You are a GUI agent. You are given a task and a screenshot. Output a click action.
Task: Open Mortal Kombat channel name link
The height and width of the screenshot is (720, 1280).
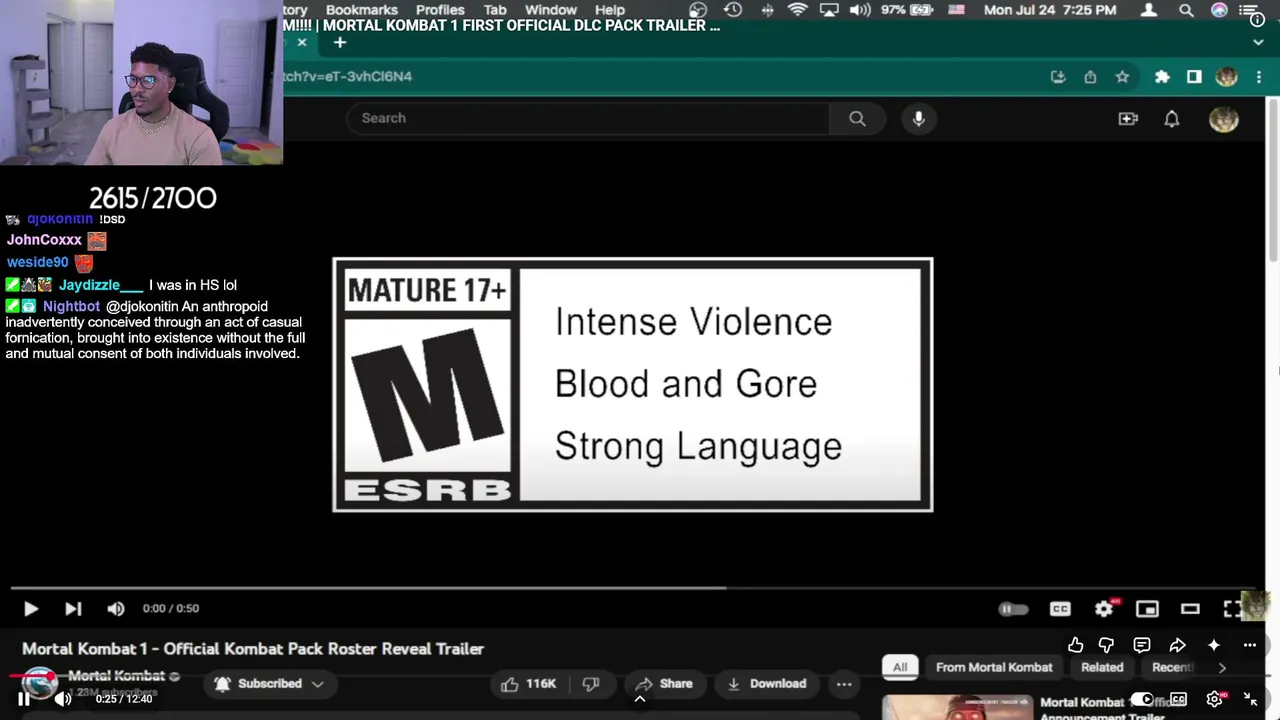(116, 676)
